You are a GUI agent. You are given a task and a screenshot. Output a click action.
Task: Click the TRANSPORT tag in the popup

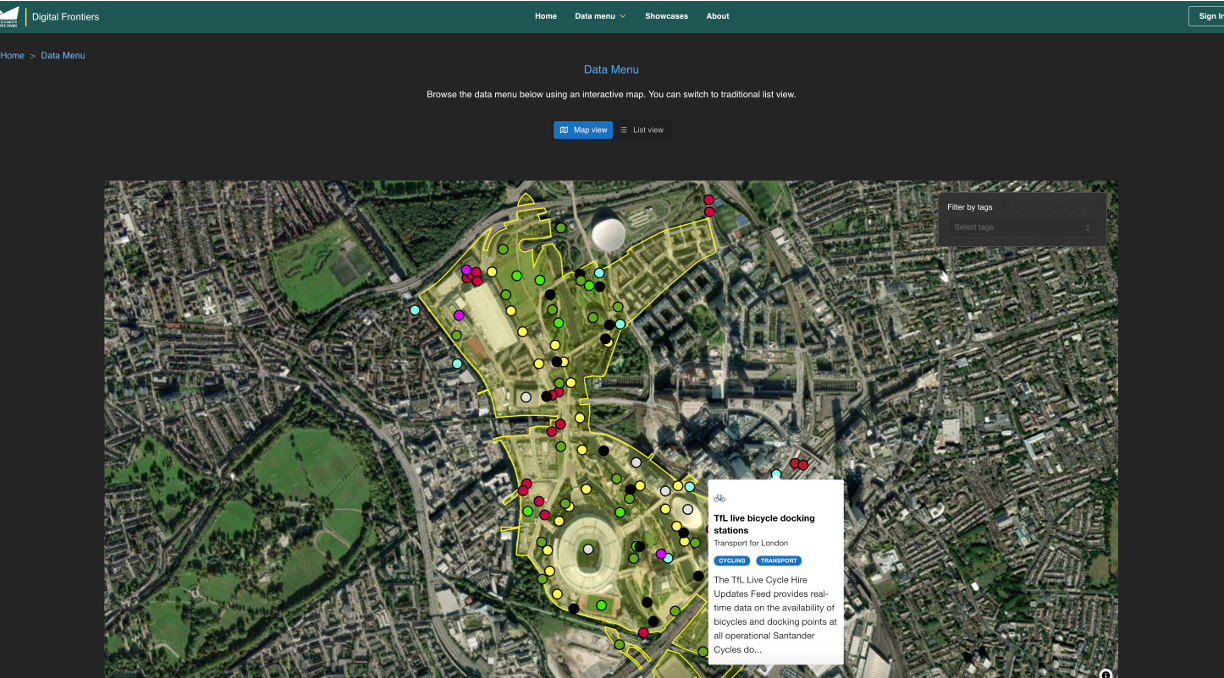(x=779, y=561)
